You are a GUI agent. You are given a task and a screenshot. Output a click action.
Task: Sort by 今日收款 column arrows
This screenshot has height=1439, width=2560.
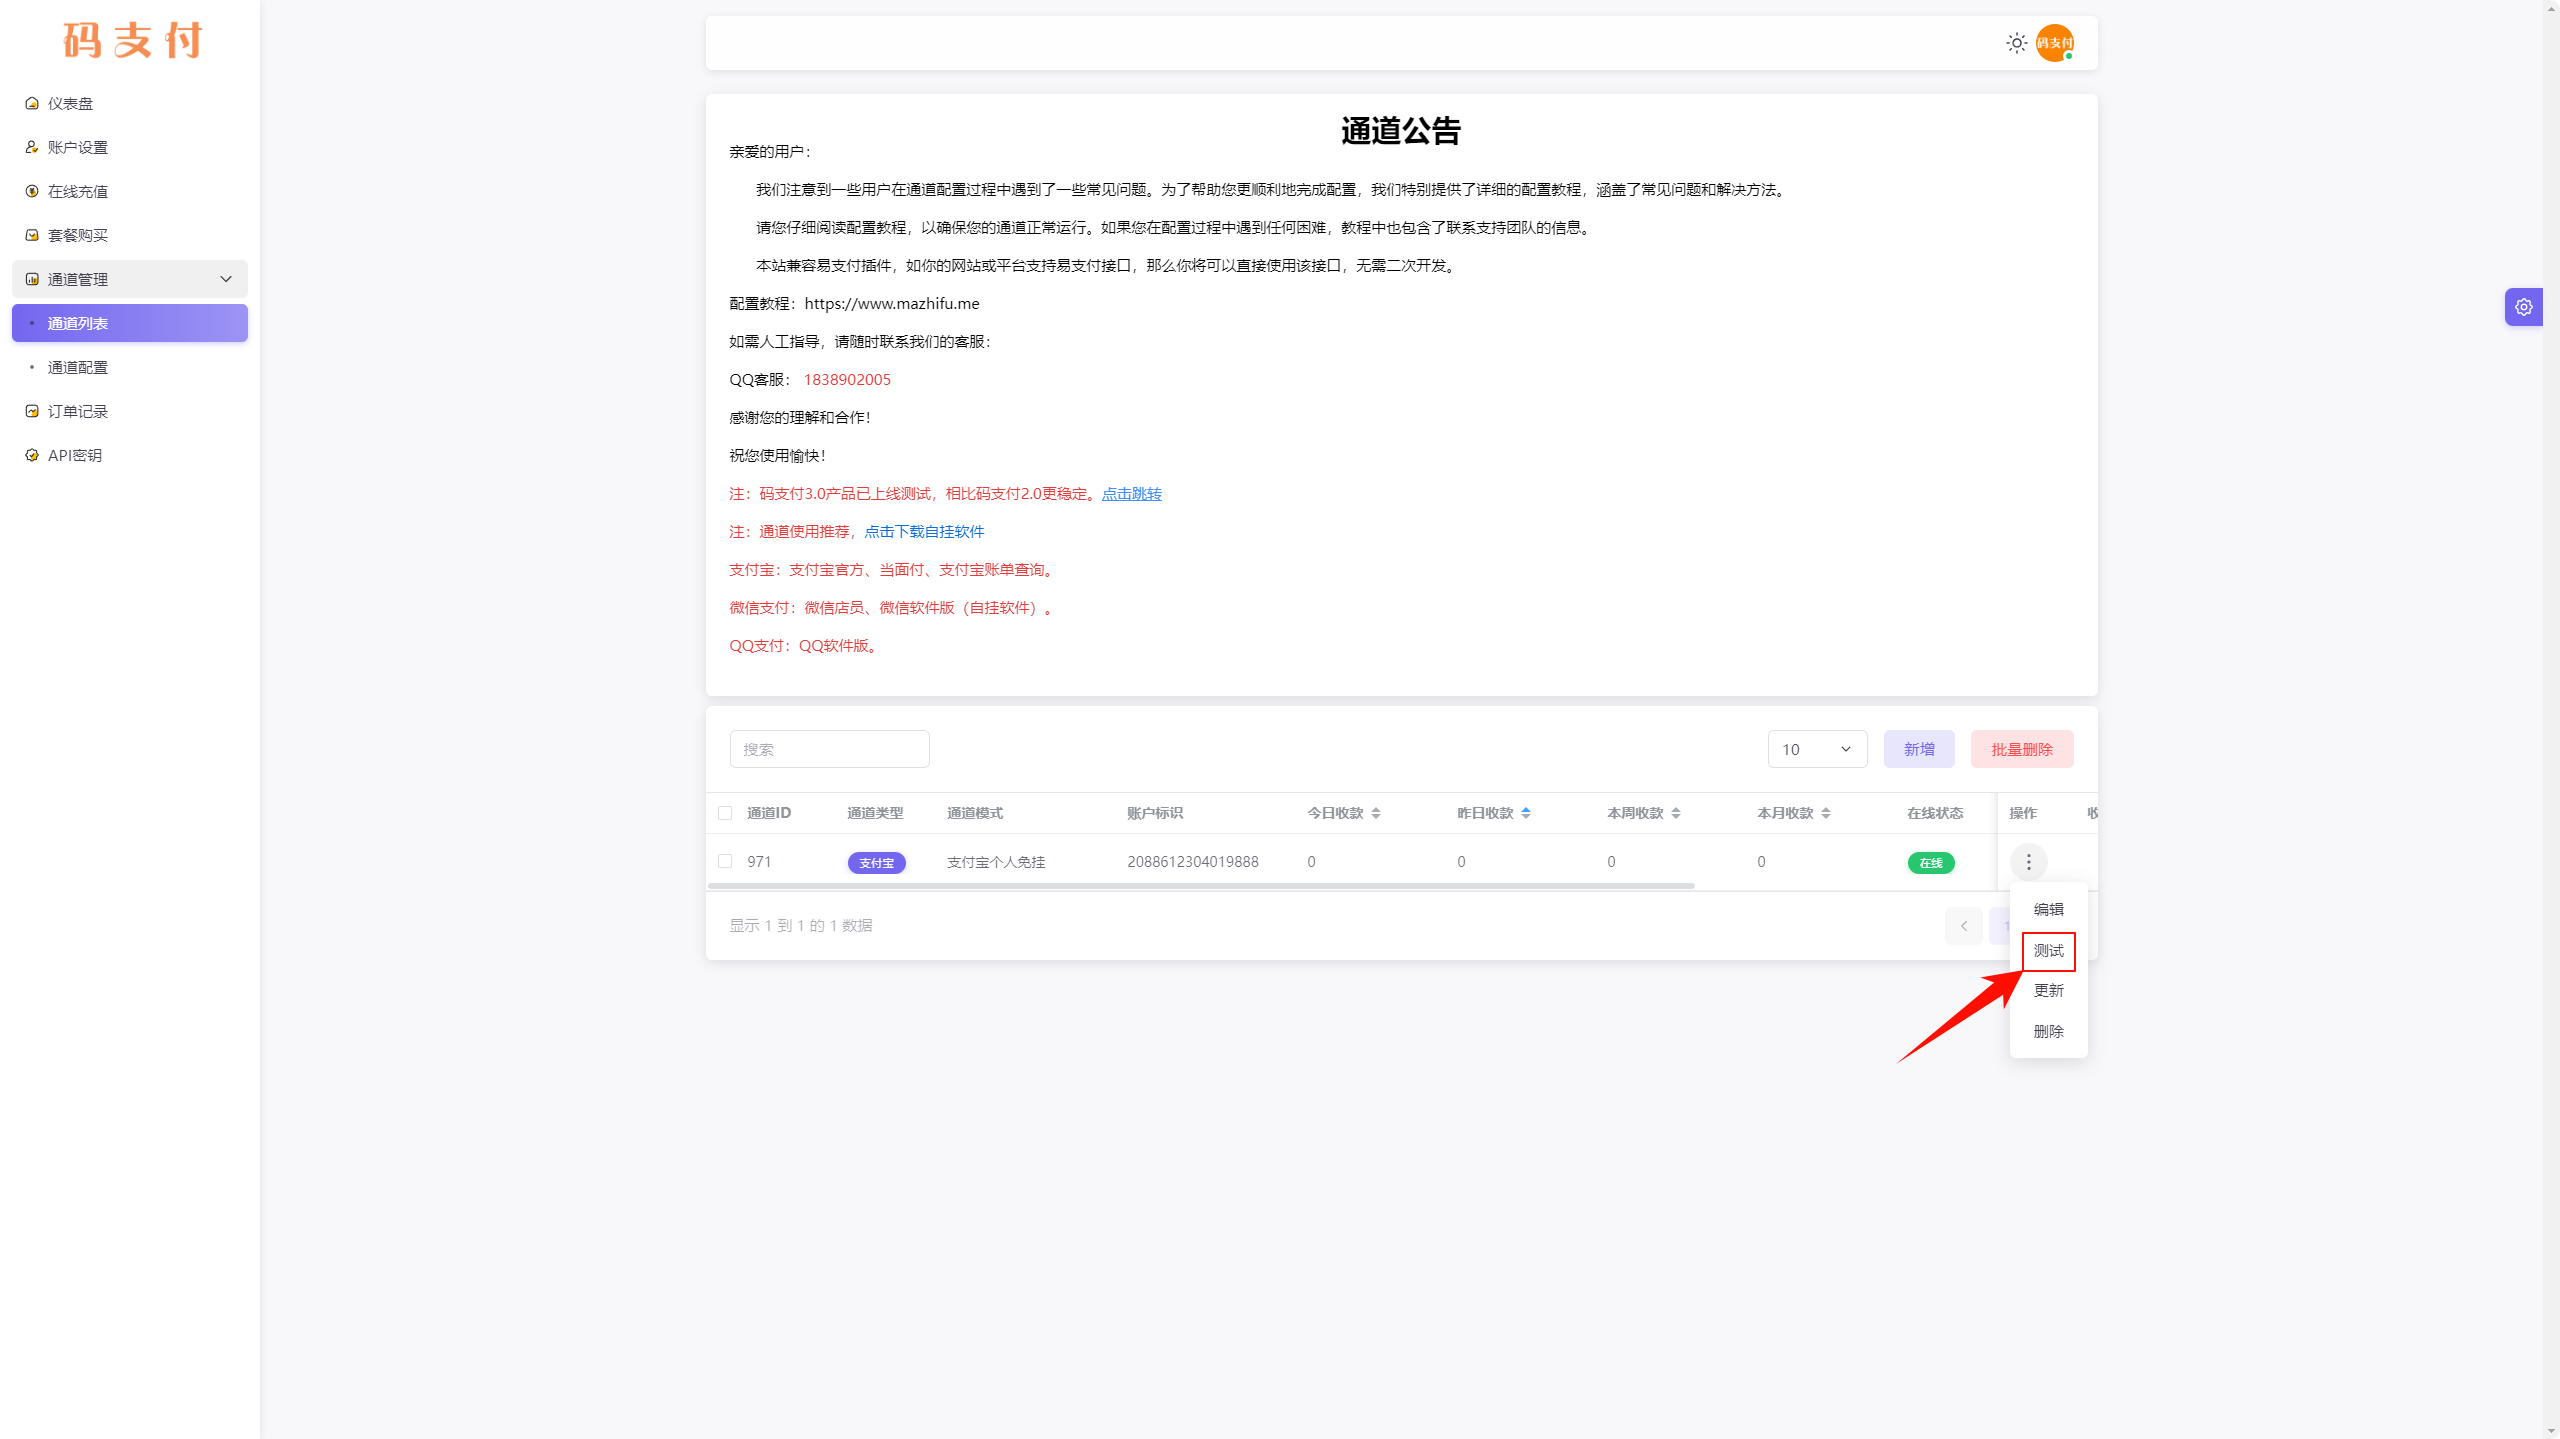pyautogui.click(x=1376, y=813)
